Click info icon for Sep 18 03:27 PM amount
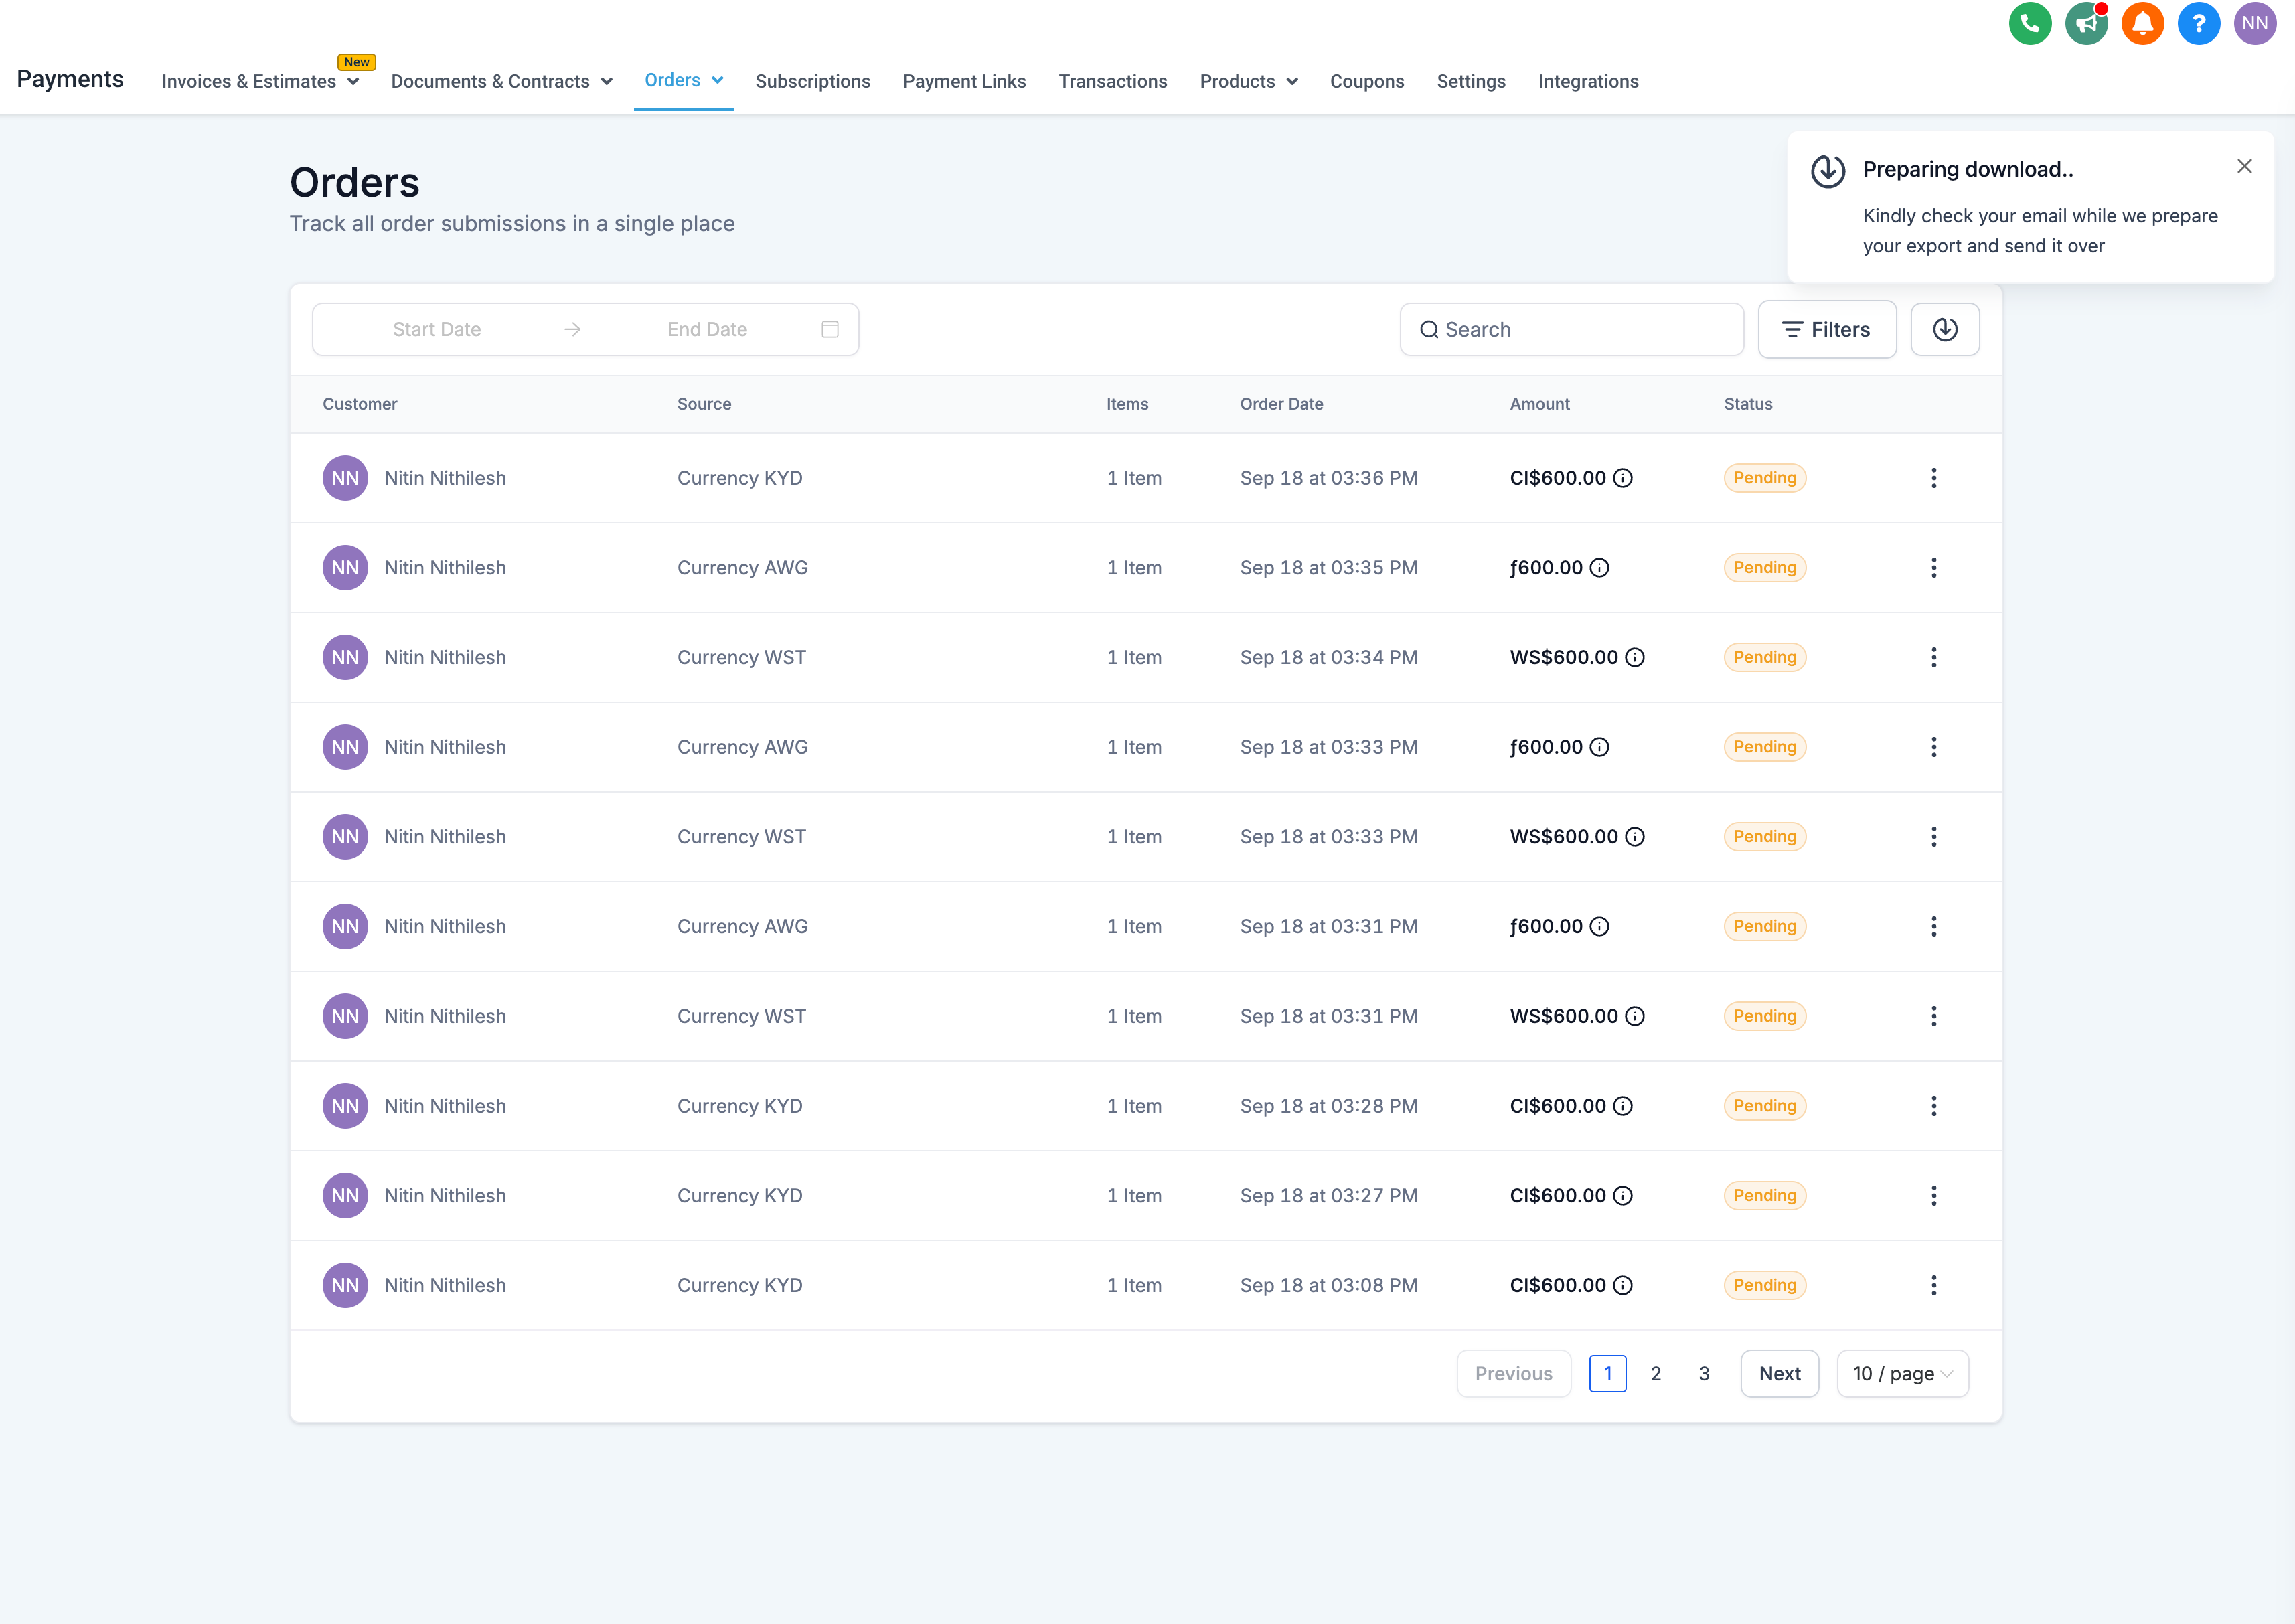2295x1624 pixels. point(1623,1195)
